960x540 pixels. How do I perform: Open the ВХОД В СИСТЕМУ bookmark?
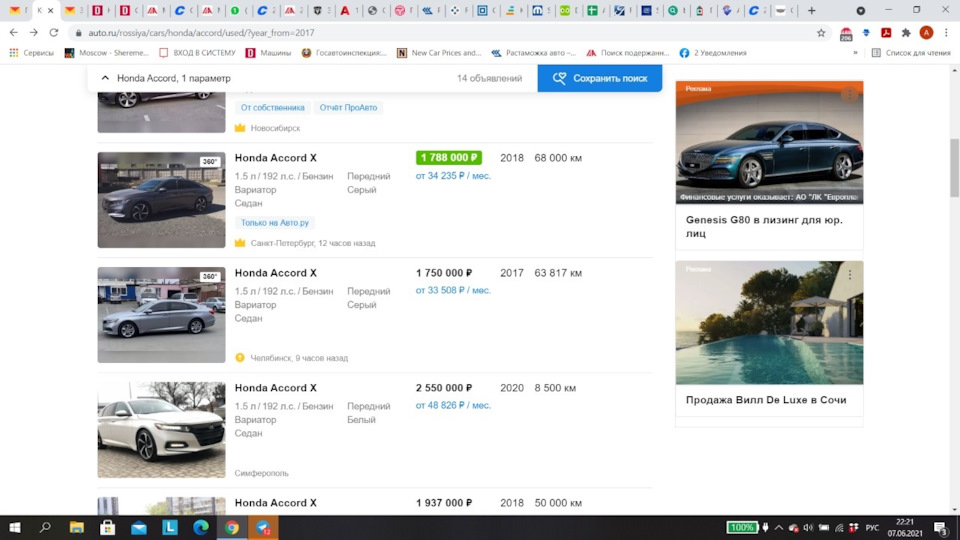click(197, 53)
